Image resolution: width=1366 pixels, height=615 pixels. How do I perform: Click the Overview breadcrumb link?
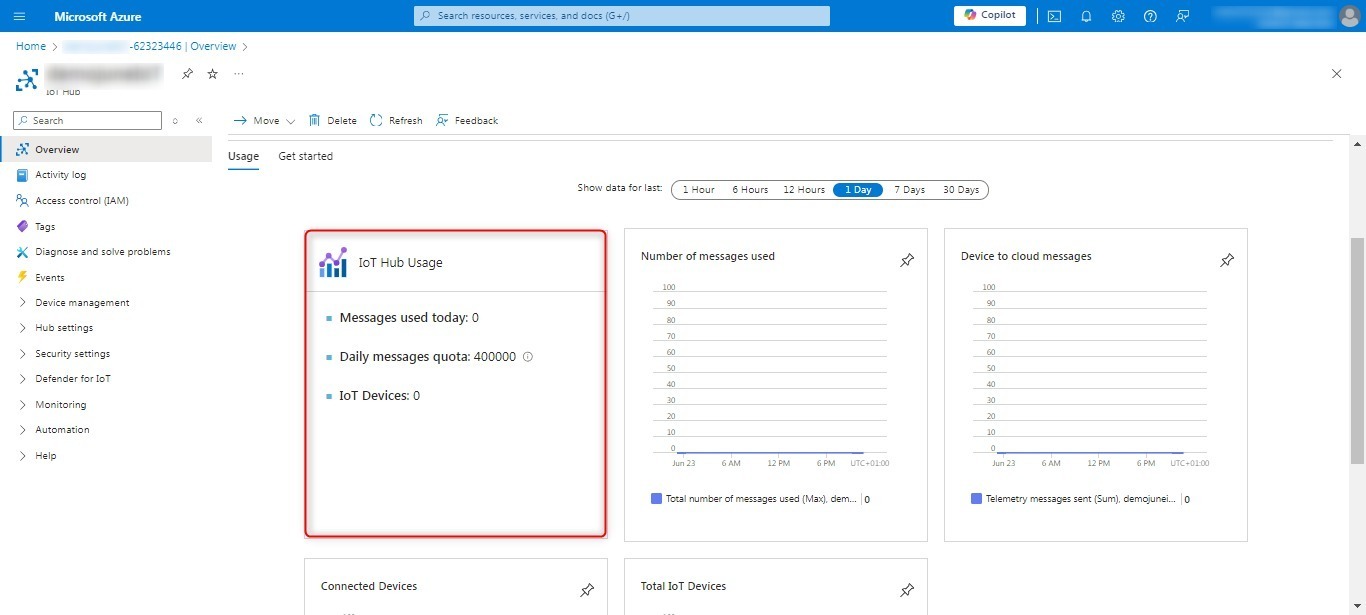coord(213,46)
